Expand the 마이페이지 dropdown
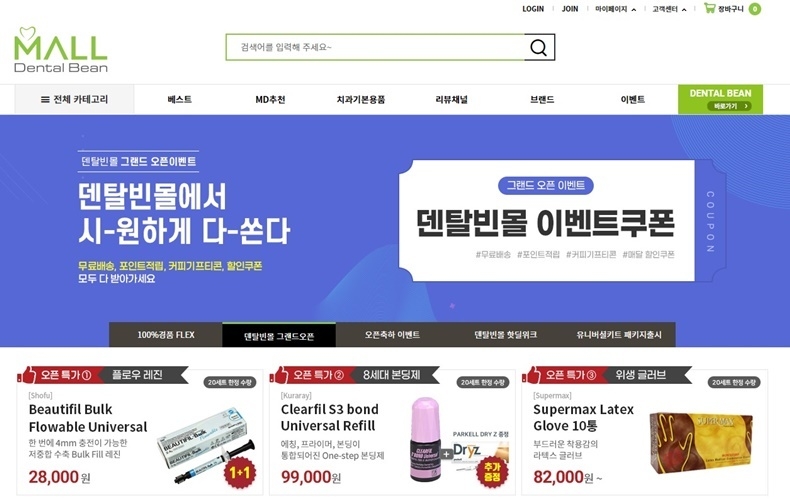 coord(615,9)
